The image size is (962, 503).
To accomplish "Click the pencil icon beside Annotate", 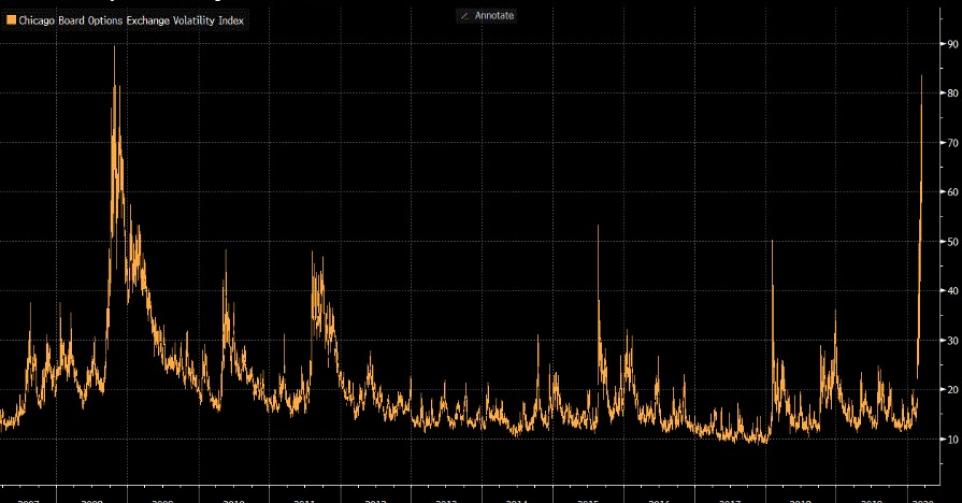I will 464,16.
